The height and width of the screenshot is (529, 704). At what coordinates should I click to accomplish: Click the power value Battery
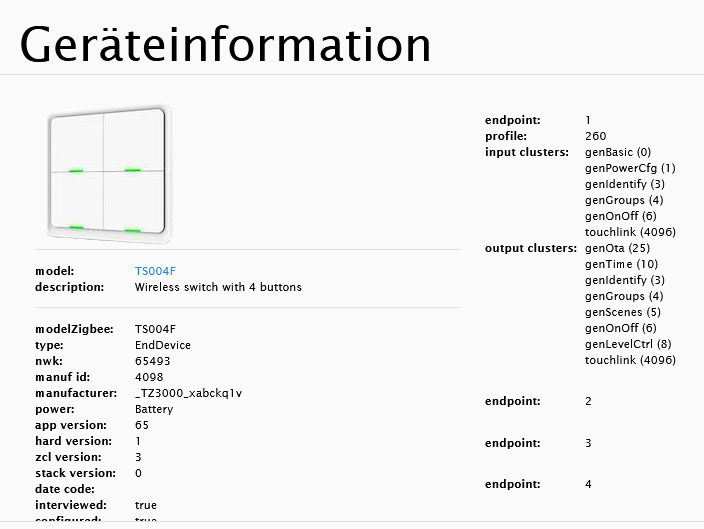pos(154,409)
